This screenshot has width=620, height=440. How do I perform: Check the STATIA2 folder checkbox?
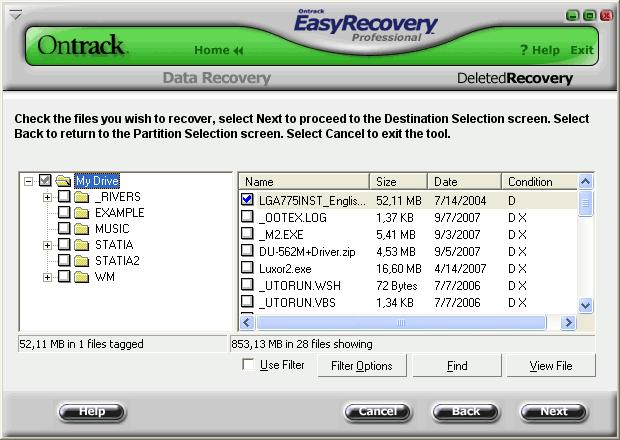[x=64, y=260]
